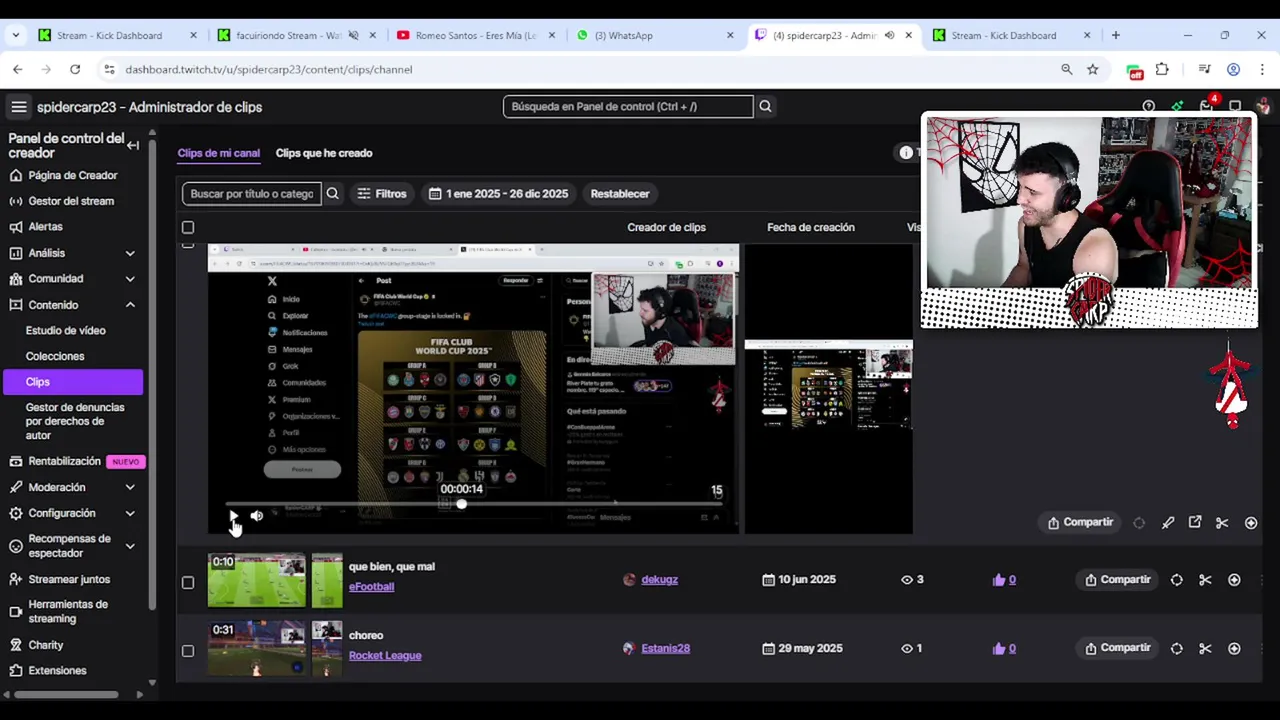Open the browser extensions puzzle icon
This screenshot has height=720, width=1280.
(x=1162, y=69)
